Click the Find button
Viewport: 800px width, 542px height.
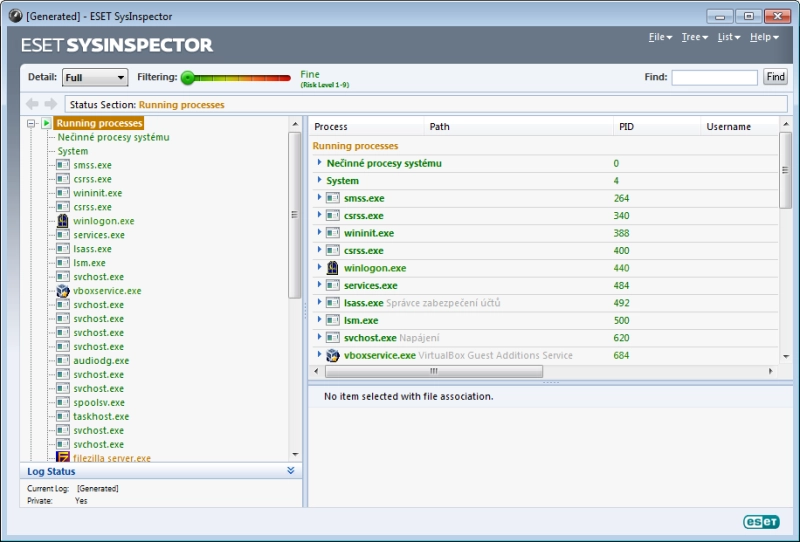775,77
